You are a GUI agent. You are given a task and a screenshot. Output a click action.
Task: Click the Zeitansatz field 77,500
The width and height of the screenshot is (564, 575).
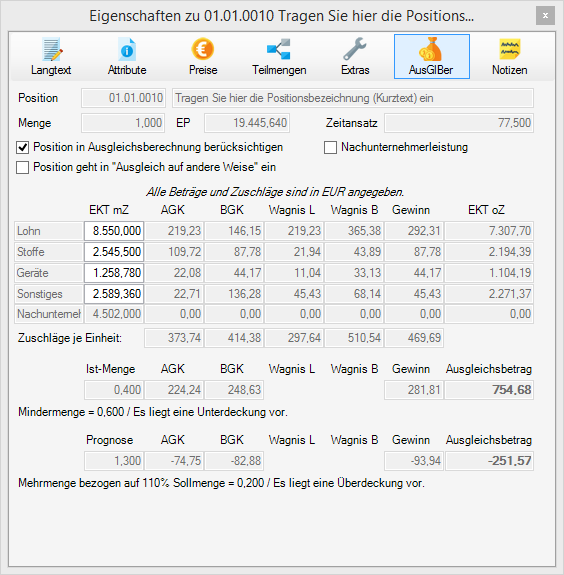point(459,122)
